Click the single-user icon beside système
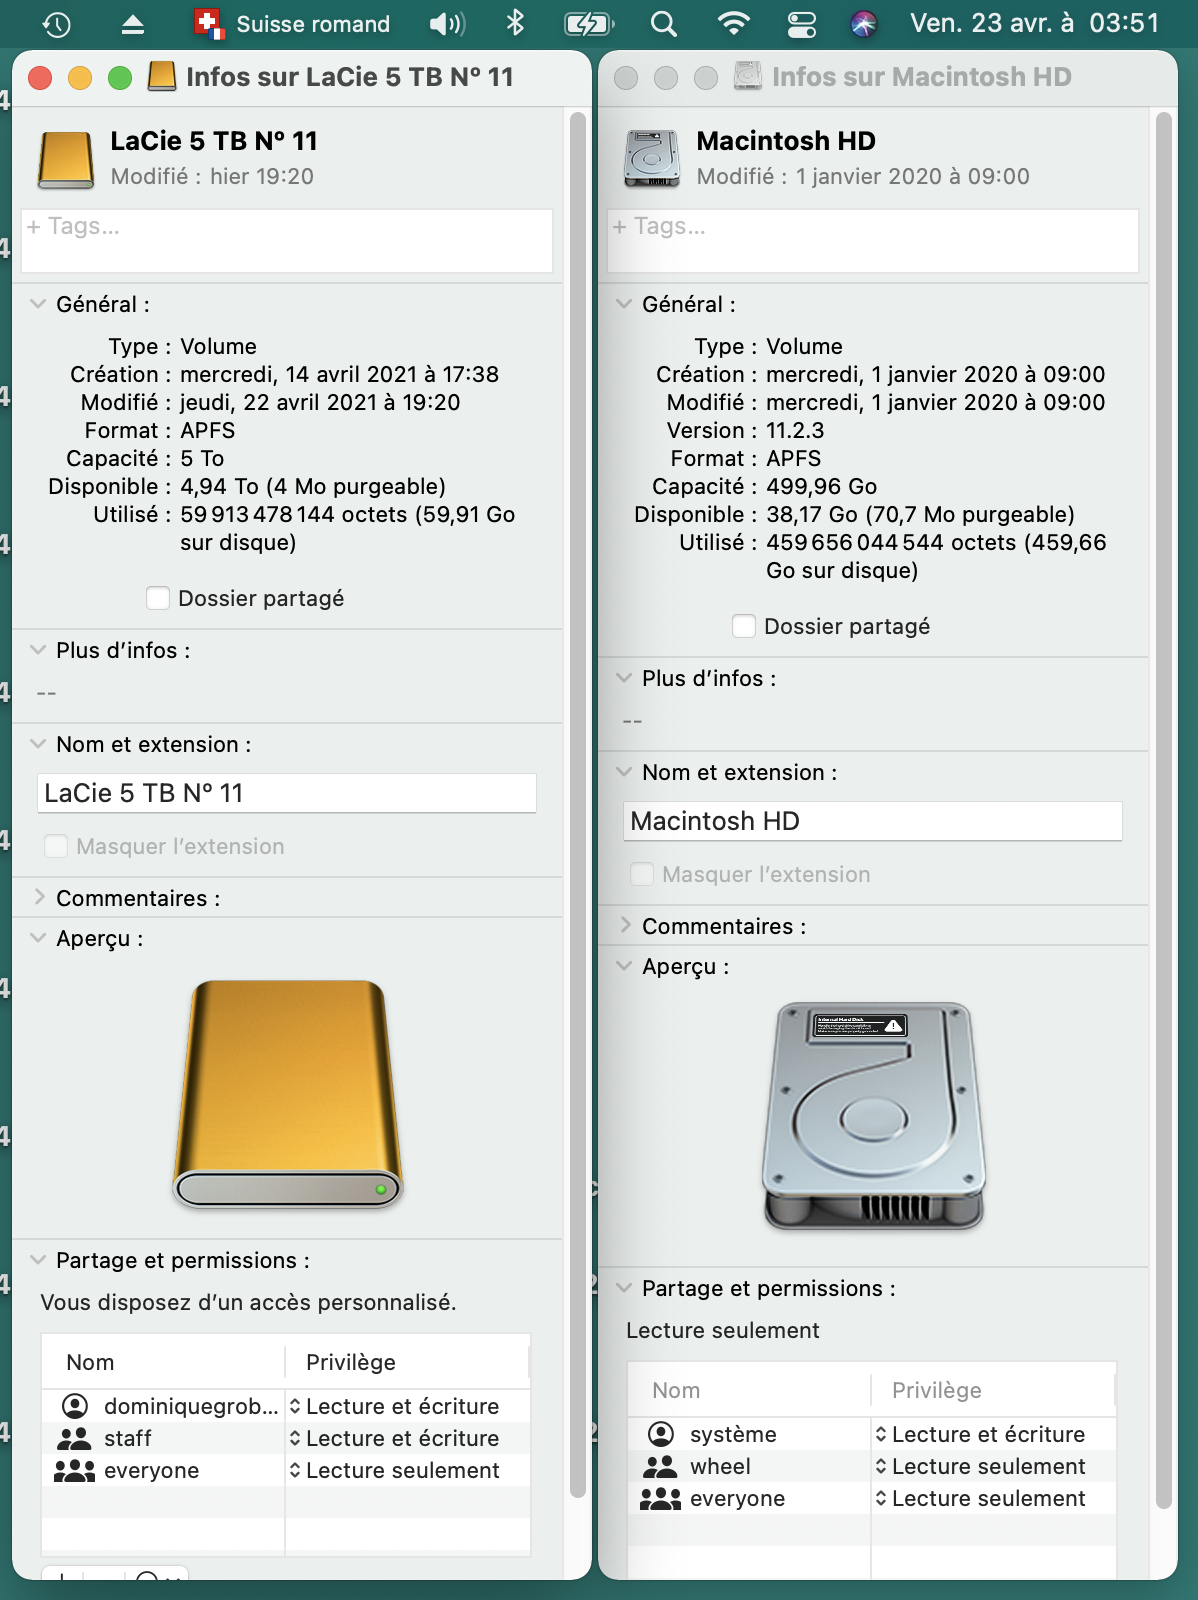This screenshot has width=1198, height=1600. (661, 1434)
